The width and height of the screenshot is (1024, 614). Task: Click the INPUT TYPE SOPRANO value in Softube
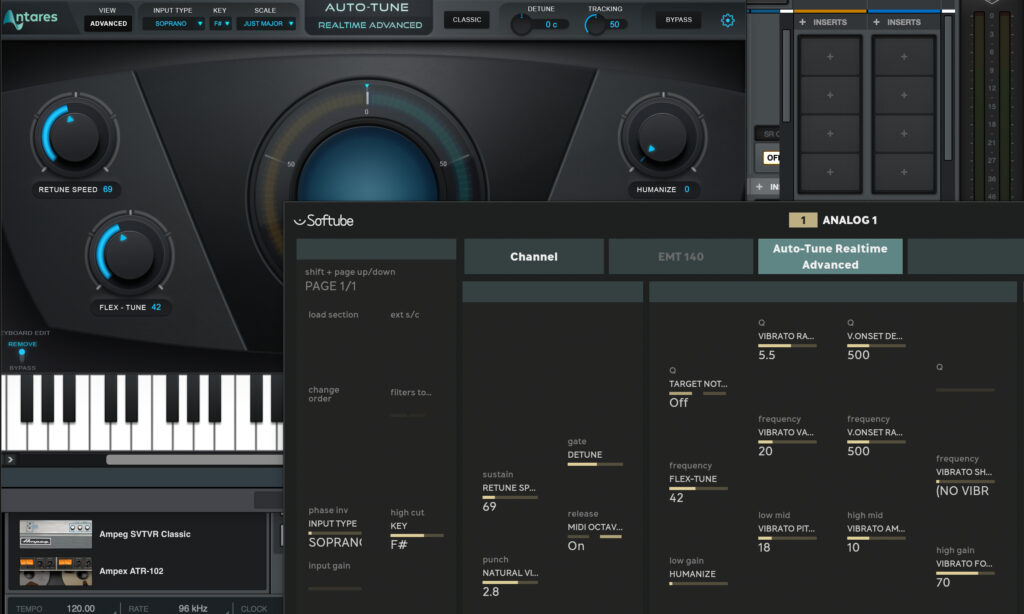[x=335, y=543]
